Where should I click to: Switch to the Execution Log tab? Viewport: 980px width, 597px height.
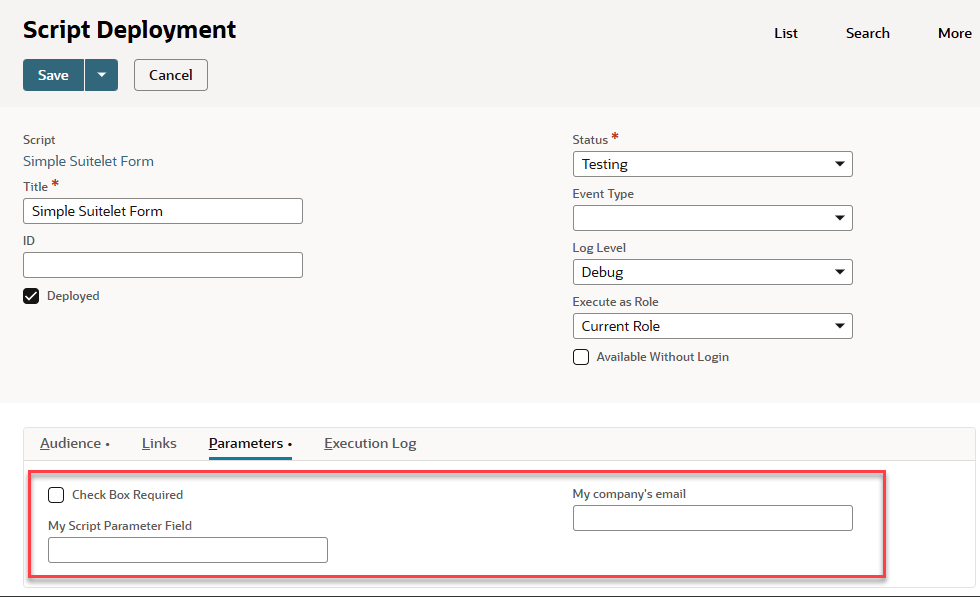coord(370,443)
